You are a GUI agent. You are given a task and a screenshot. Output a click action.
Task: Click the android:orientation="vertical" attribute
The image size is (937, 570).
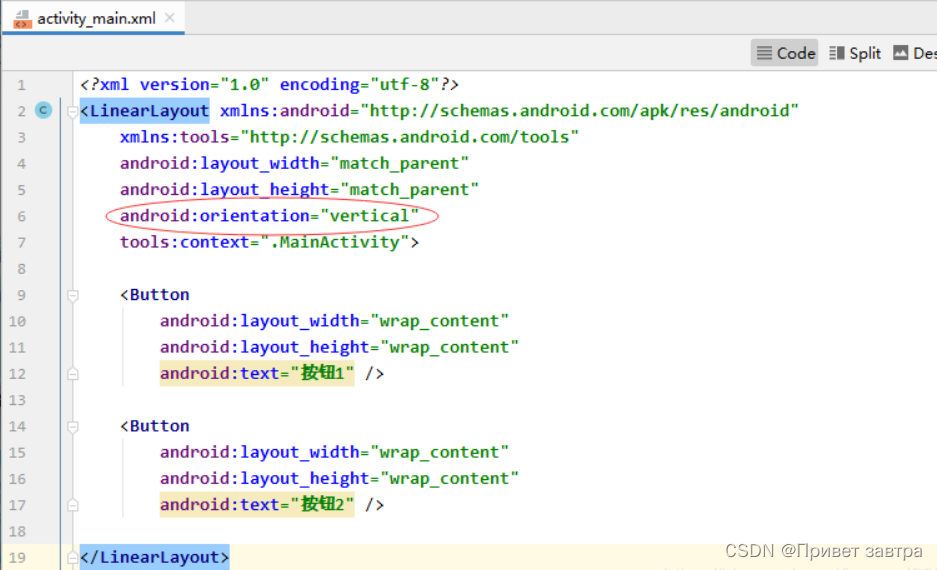pyautogui.click(x=270, y=216)
